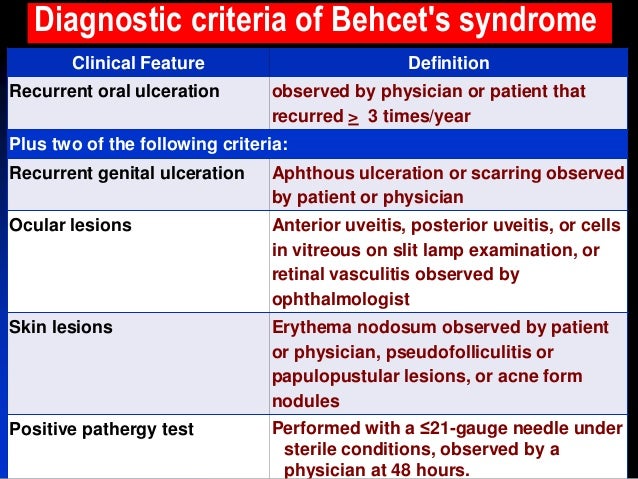The image size is (638, 479).
Task: Click the Aphthous ulceration or scarring definition
Action: [x=448, y=185]
